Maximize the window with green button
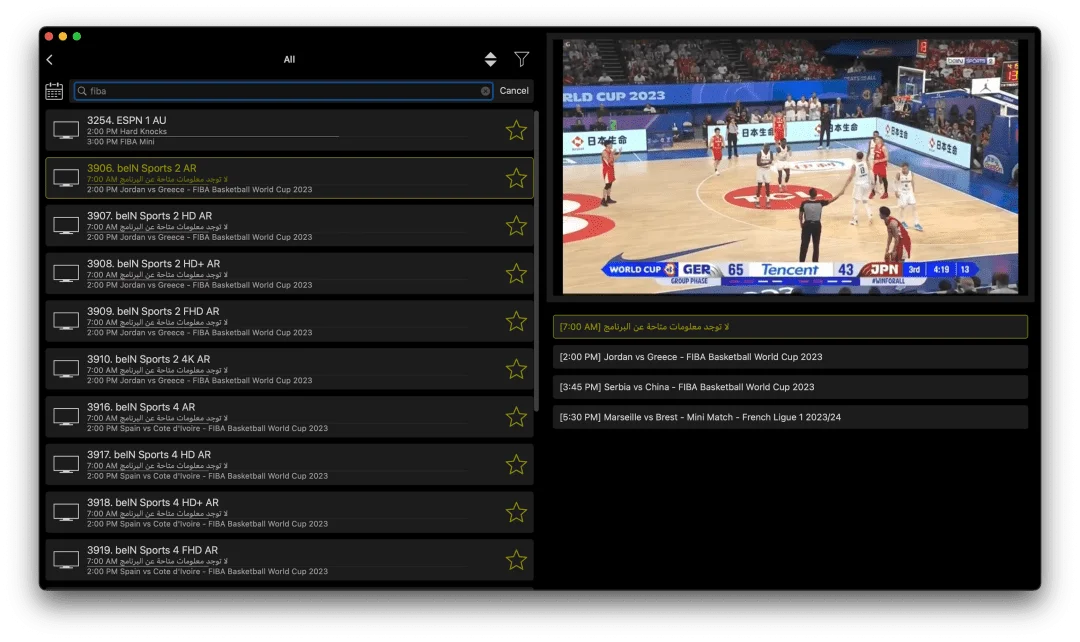Viewport: 1080px width, 642px height. coord(77,37)
